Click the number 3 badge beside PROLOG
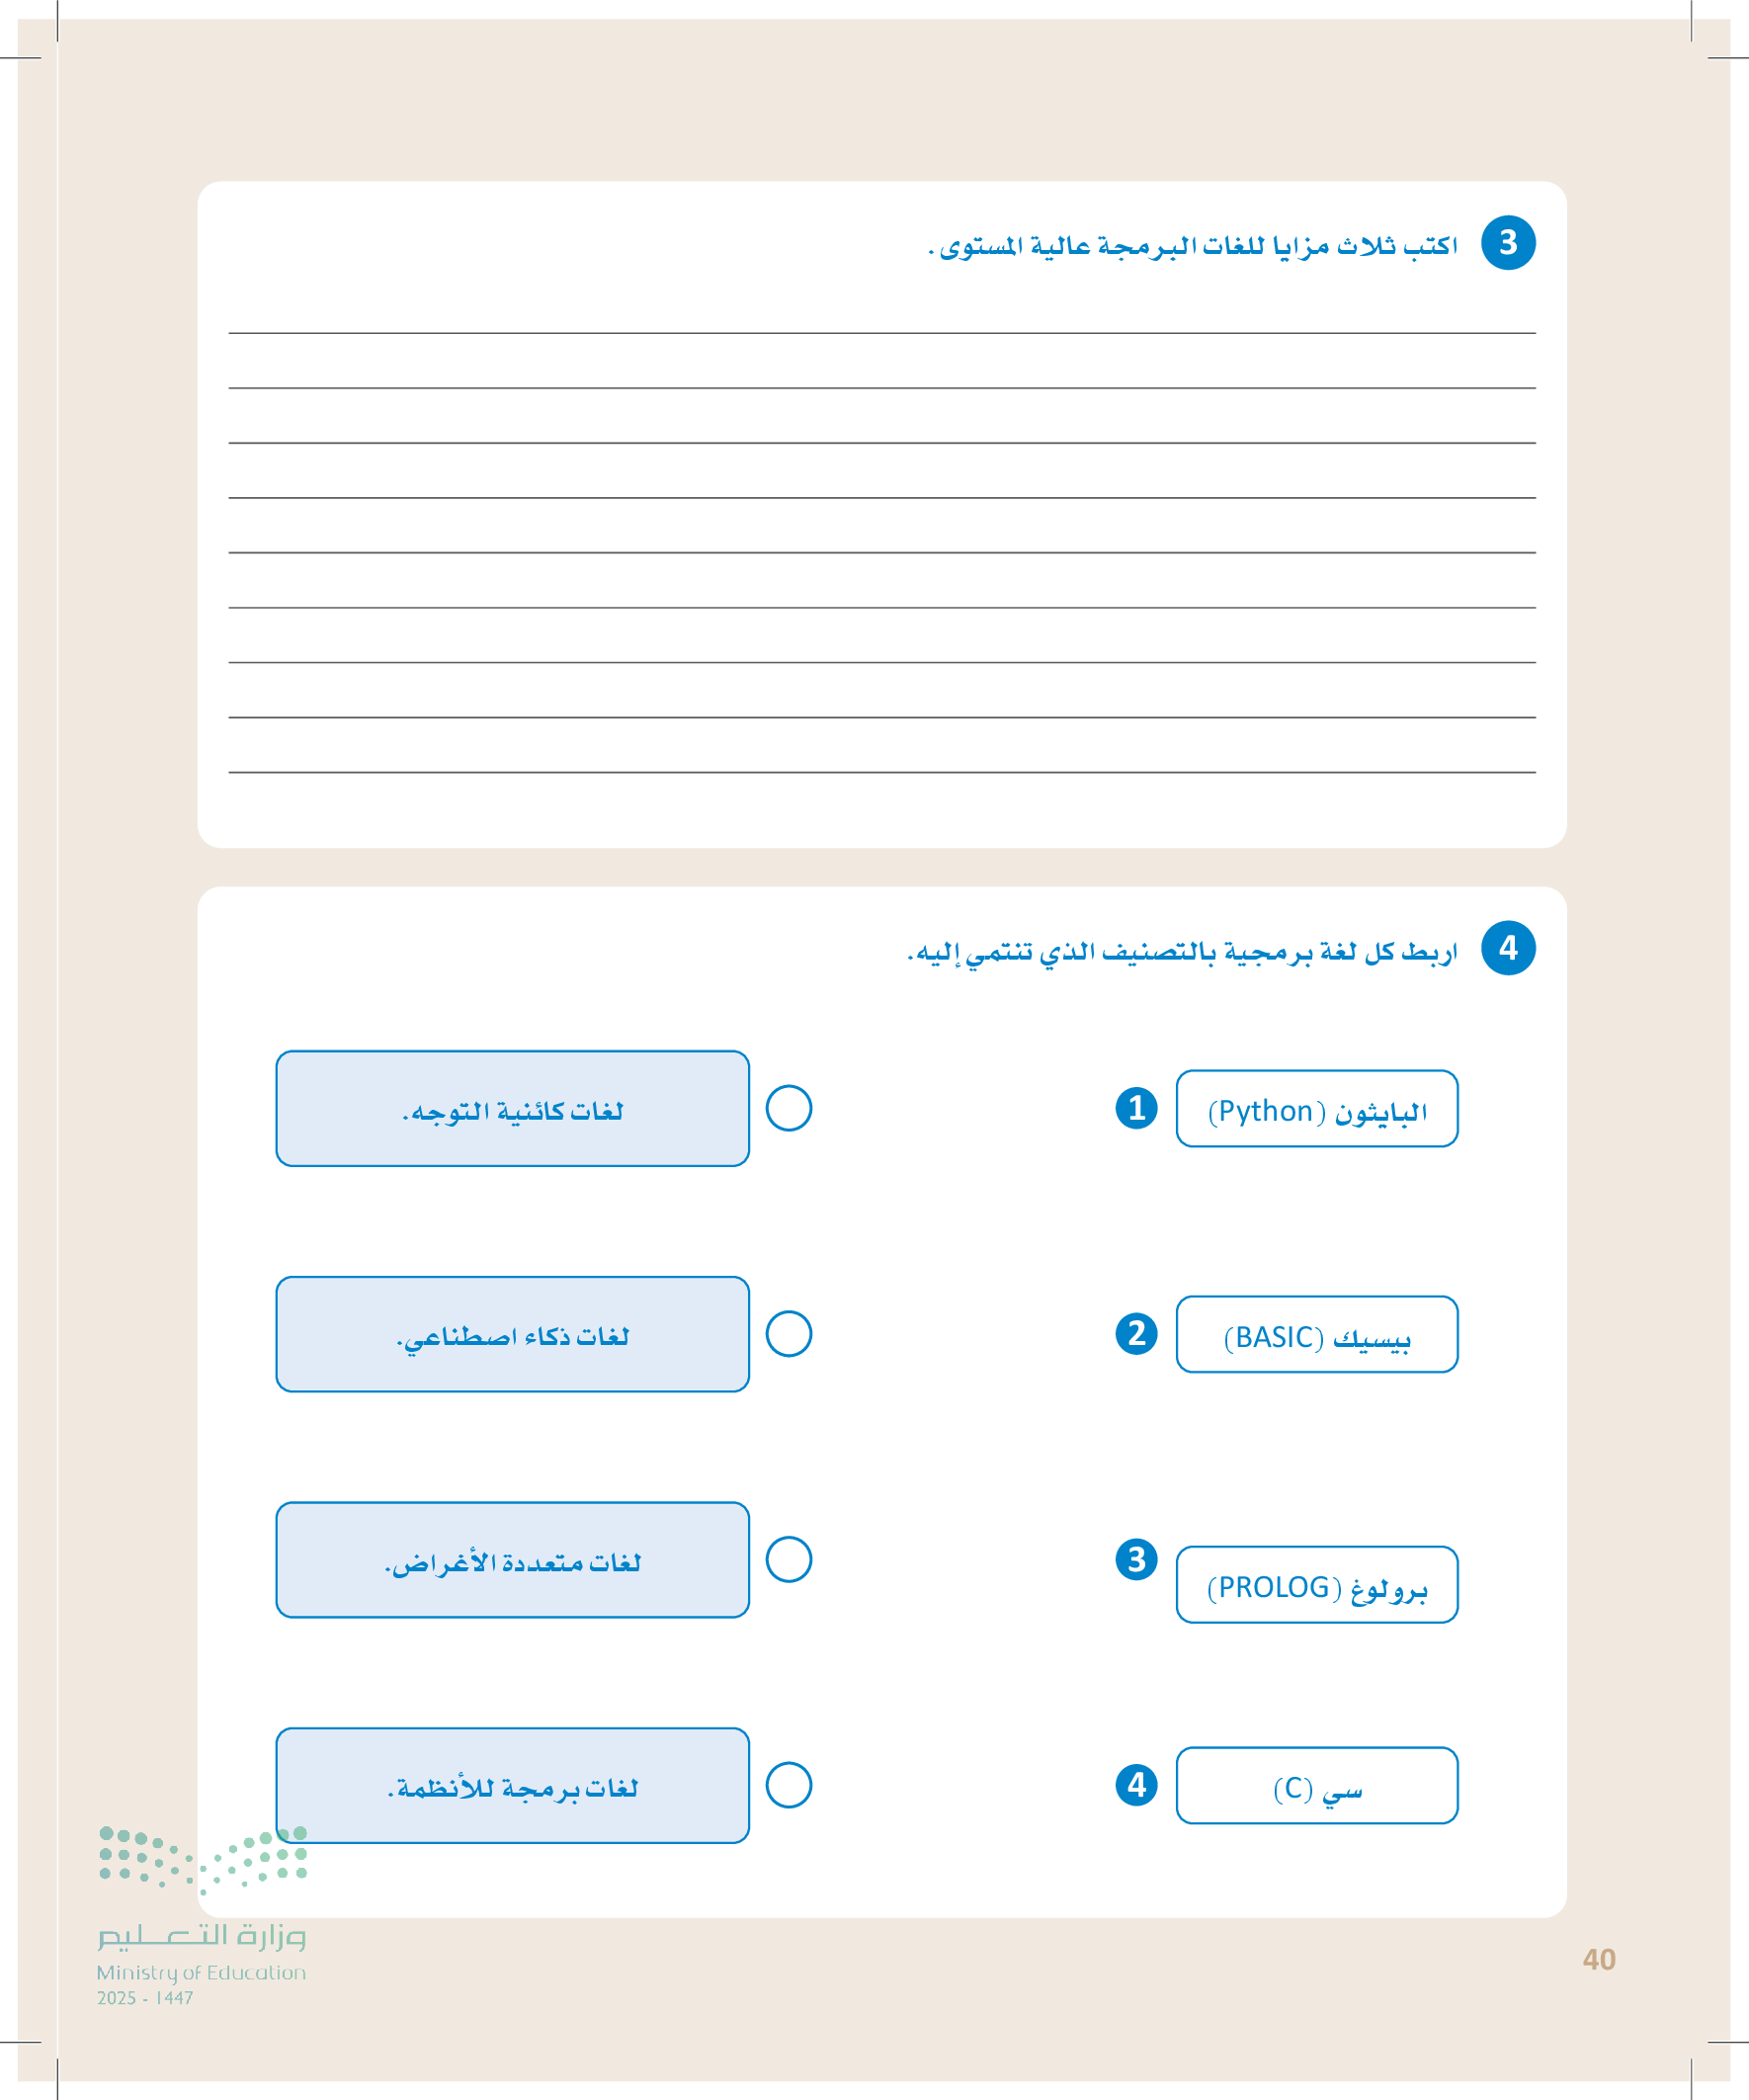 pyautogui.click(x=1136, y=1559)
